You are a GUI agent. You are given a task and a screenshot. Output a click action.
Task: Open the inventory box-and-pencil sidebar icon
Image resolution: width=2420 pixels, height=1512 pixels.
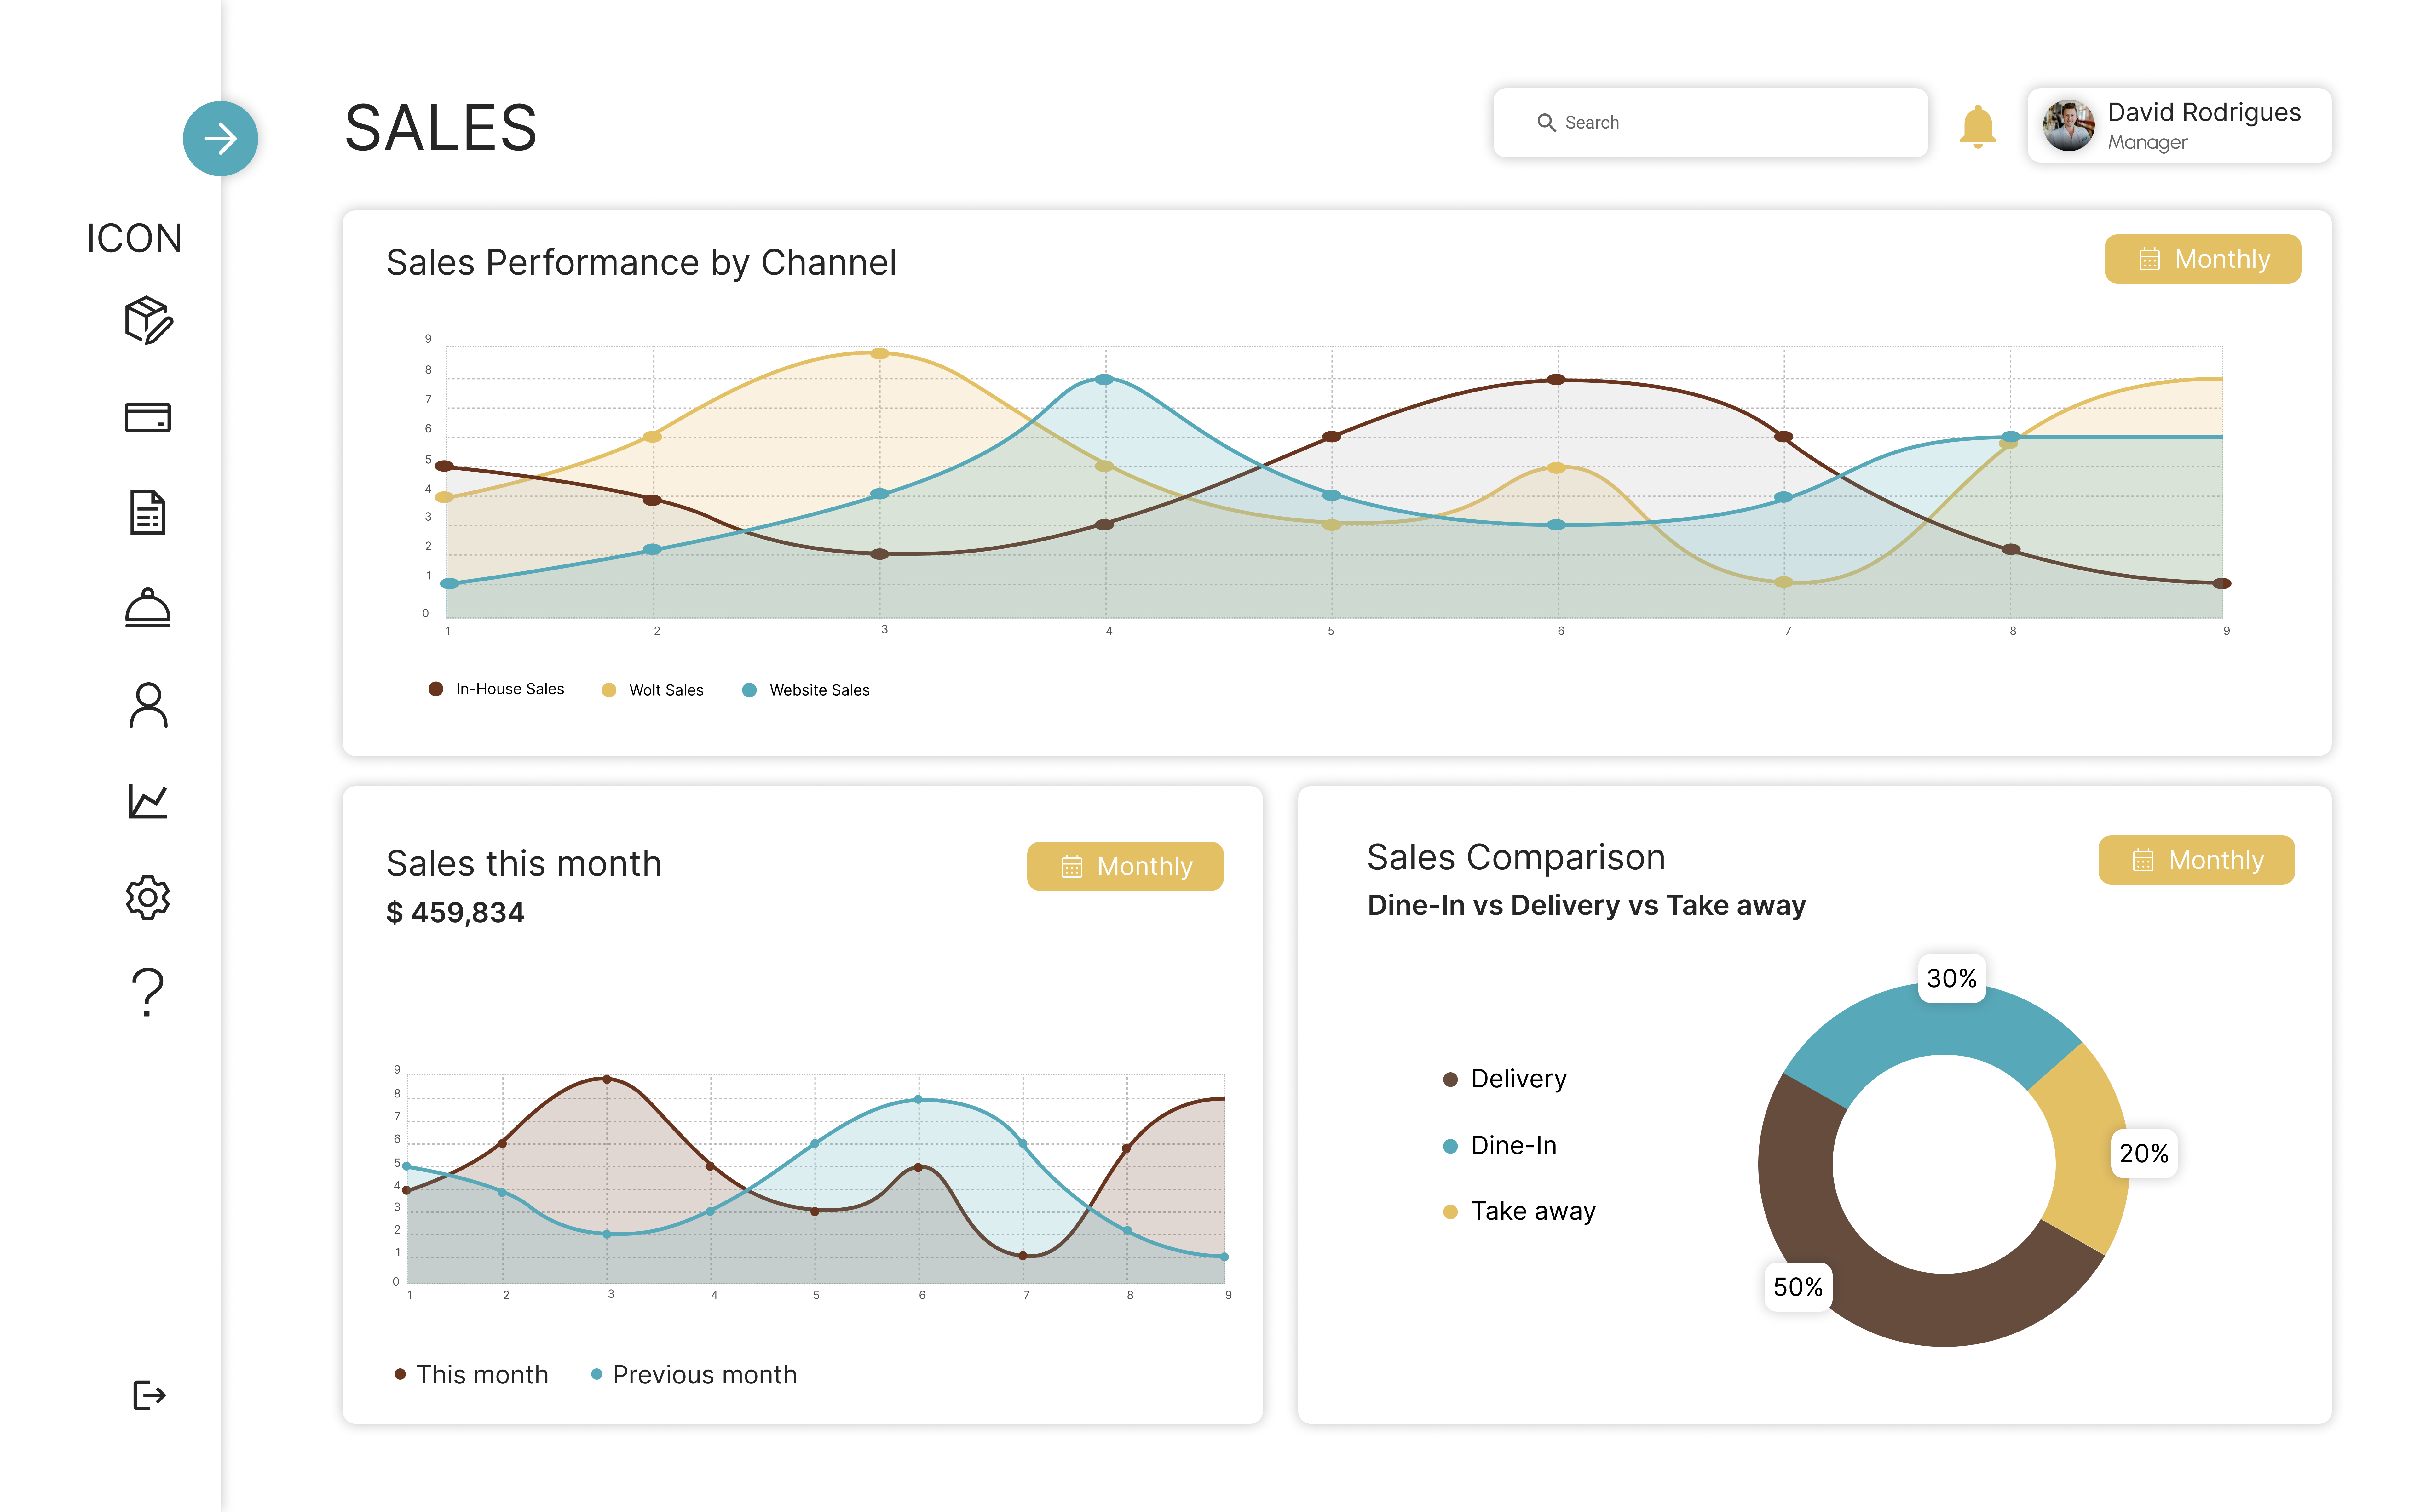pyautogui.click(x=148, y=320)
